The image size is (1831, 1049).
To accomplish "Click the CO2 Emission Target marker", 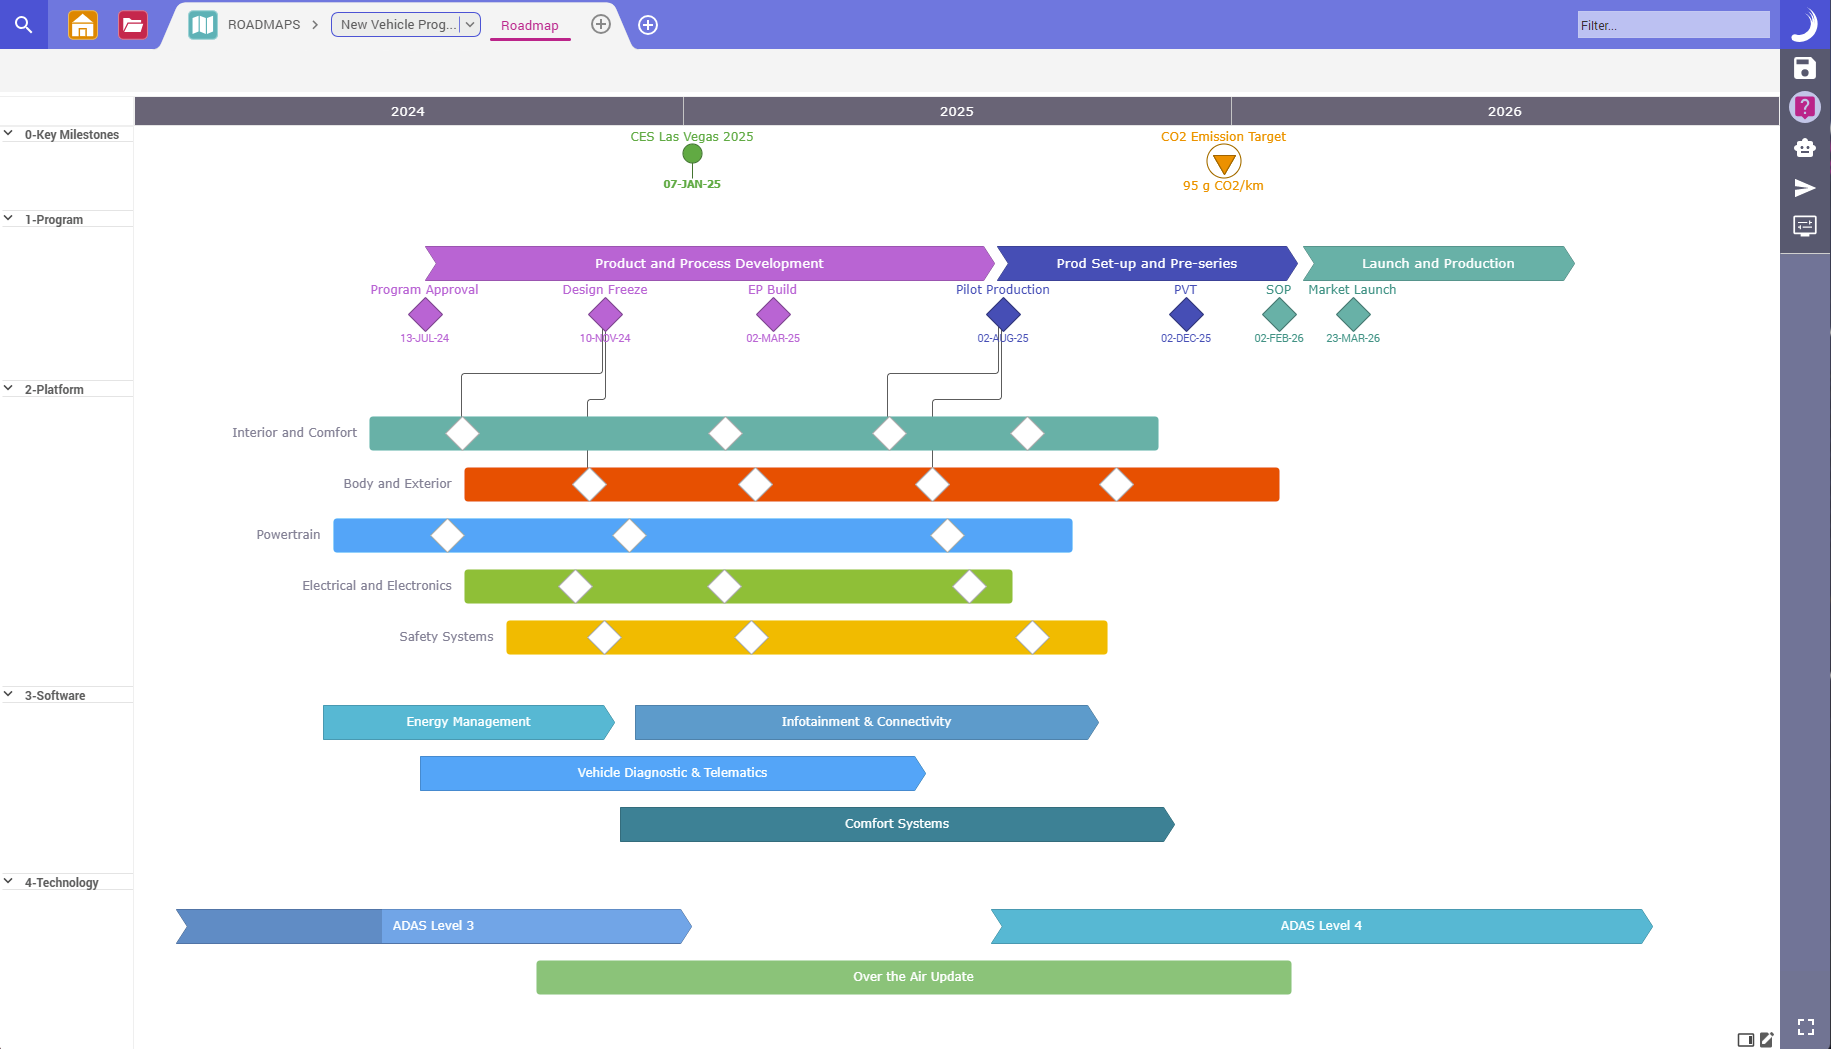I will [1224, 162].
